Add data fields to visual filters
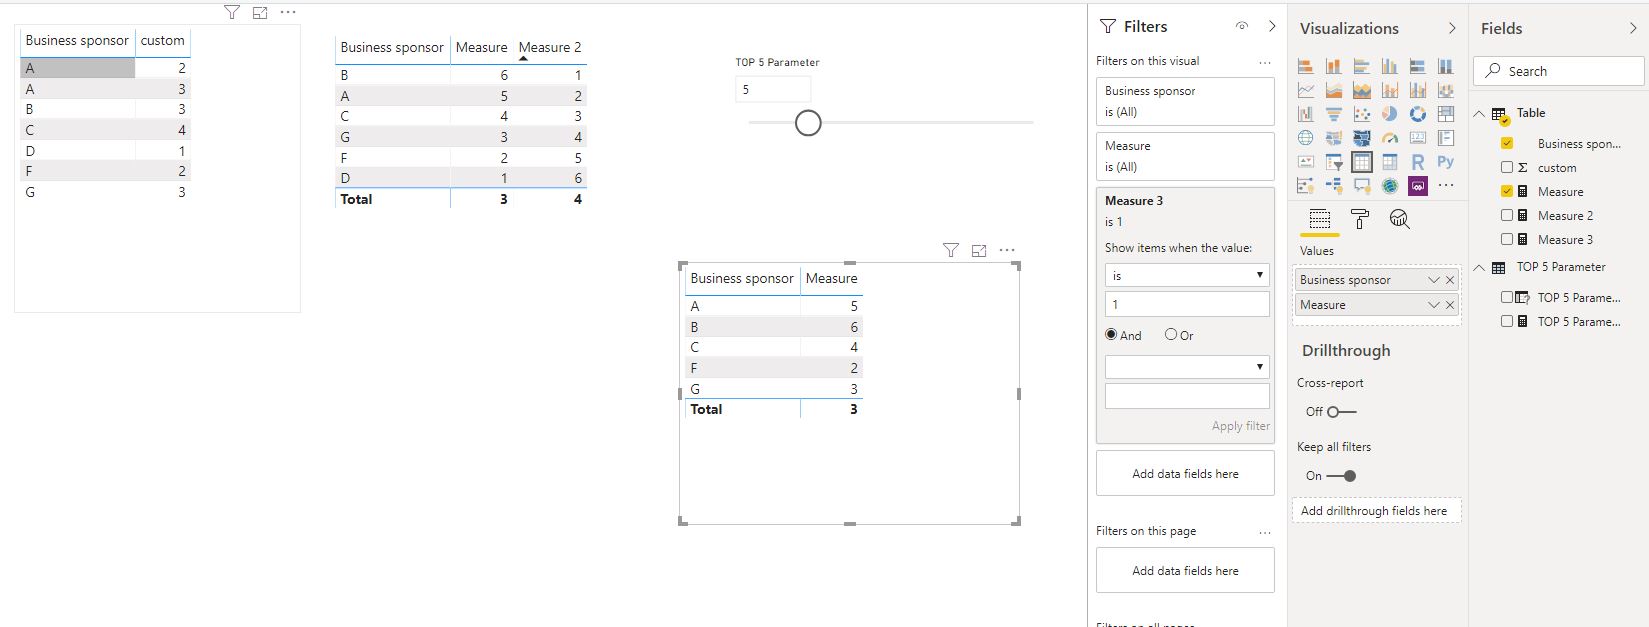Image resolution: width=1649 pixels, height=627 pixels. coord(1185,474)
